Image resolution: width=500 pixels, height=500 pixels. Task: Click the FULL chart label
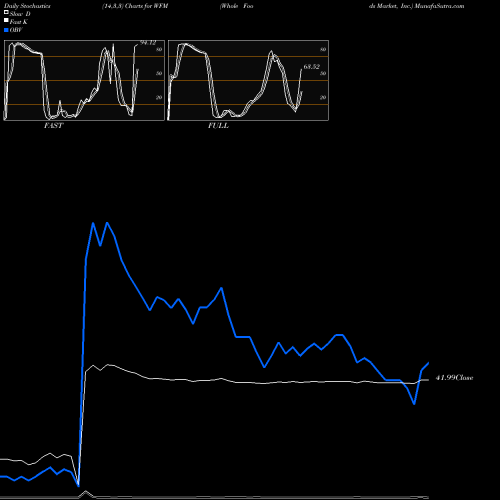218,126
